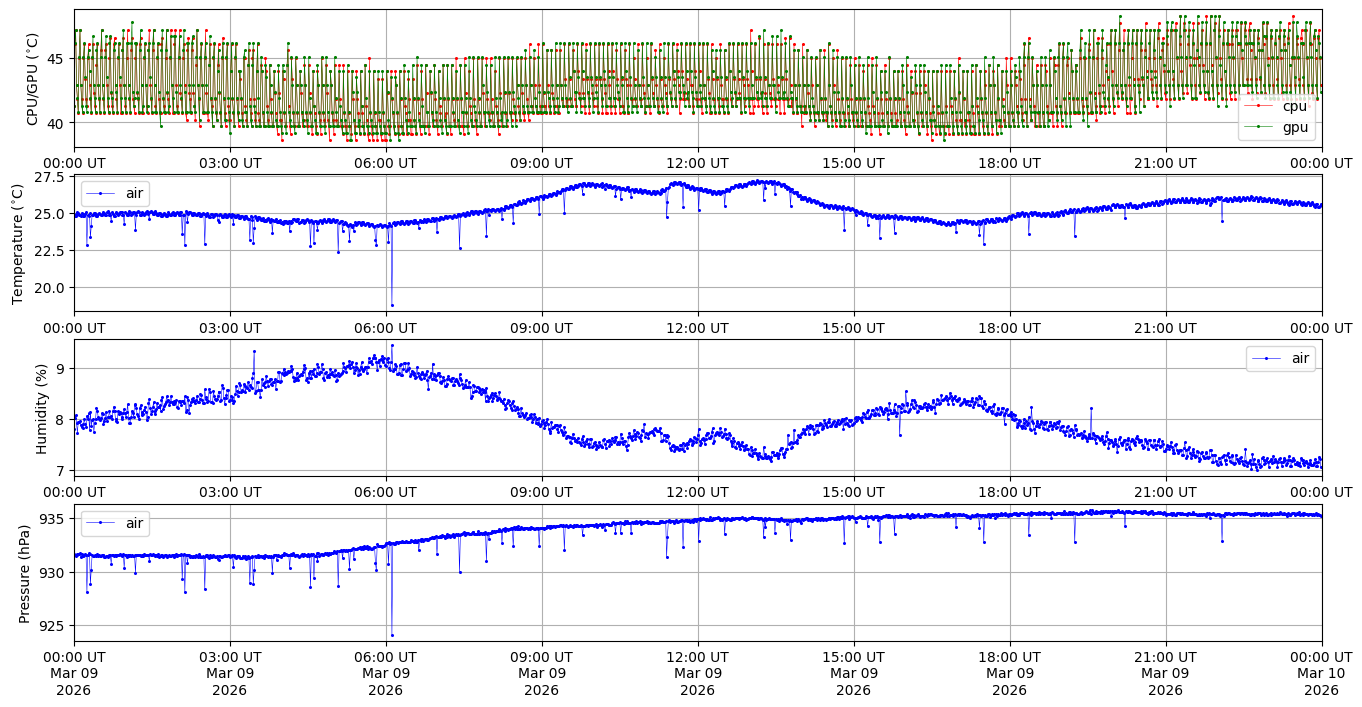The image size is (1362, 707).
Task: Click the Humidity (%) y-axis label
Action: pyautogui.click(x=41, y=408)
